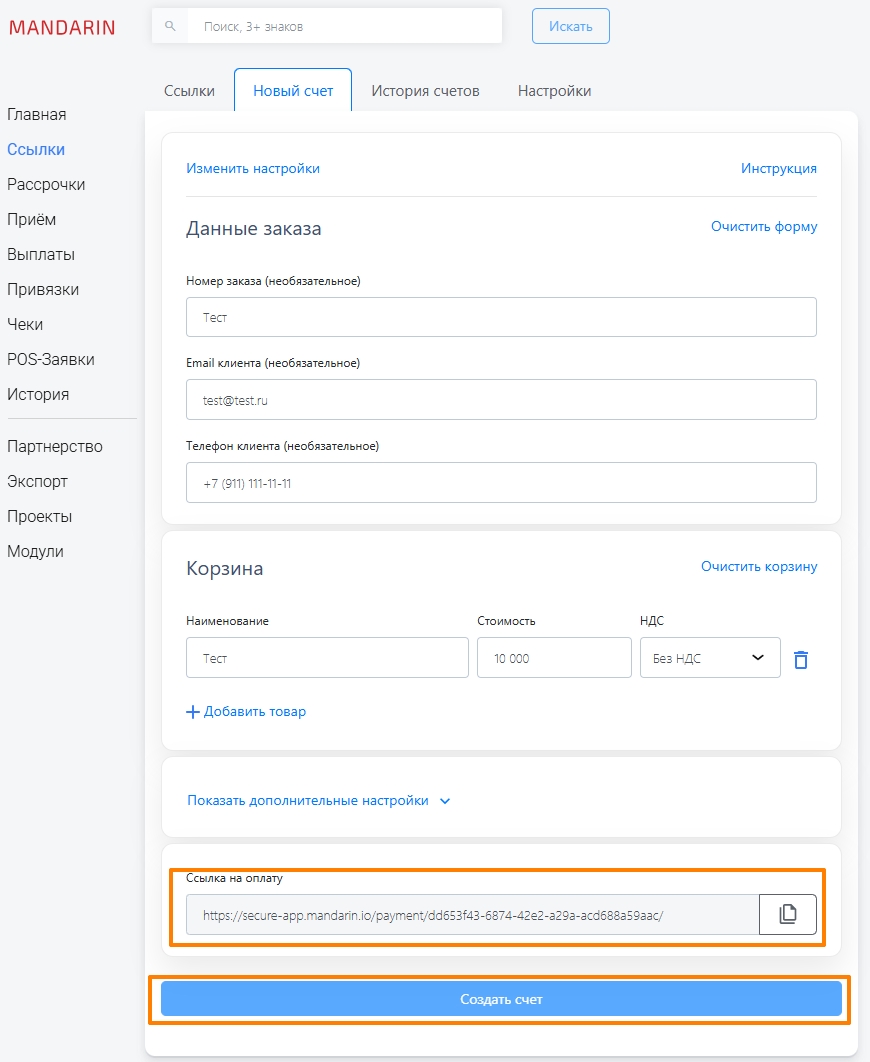Screen dimensions: 870x1062
Task: Click Изменить настройки link
Action: pos(253,168)
